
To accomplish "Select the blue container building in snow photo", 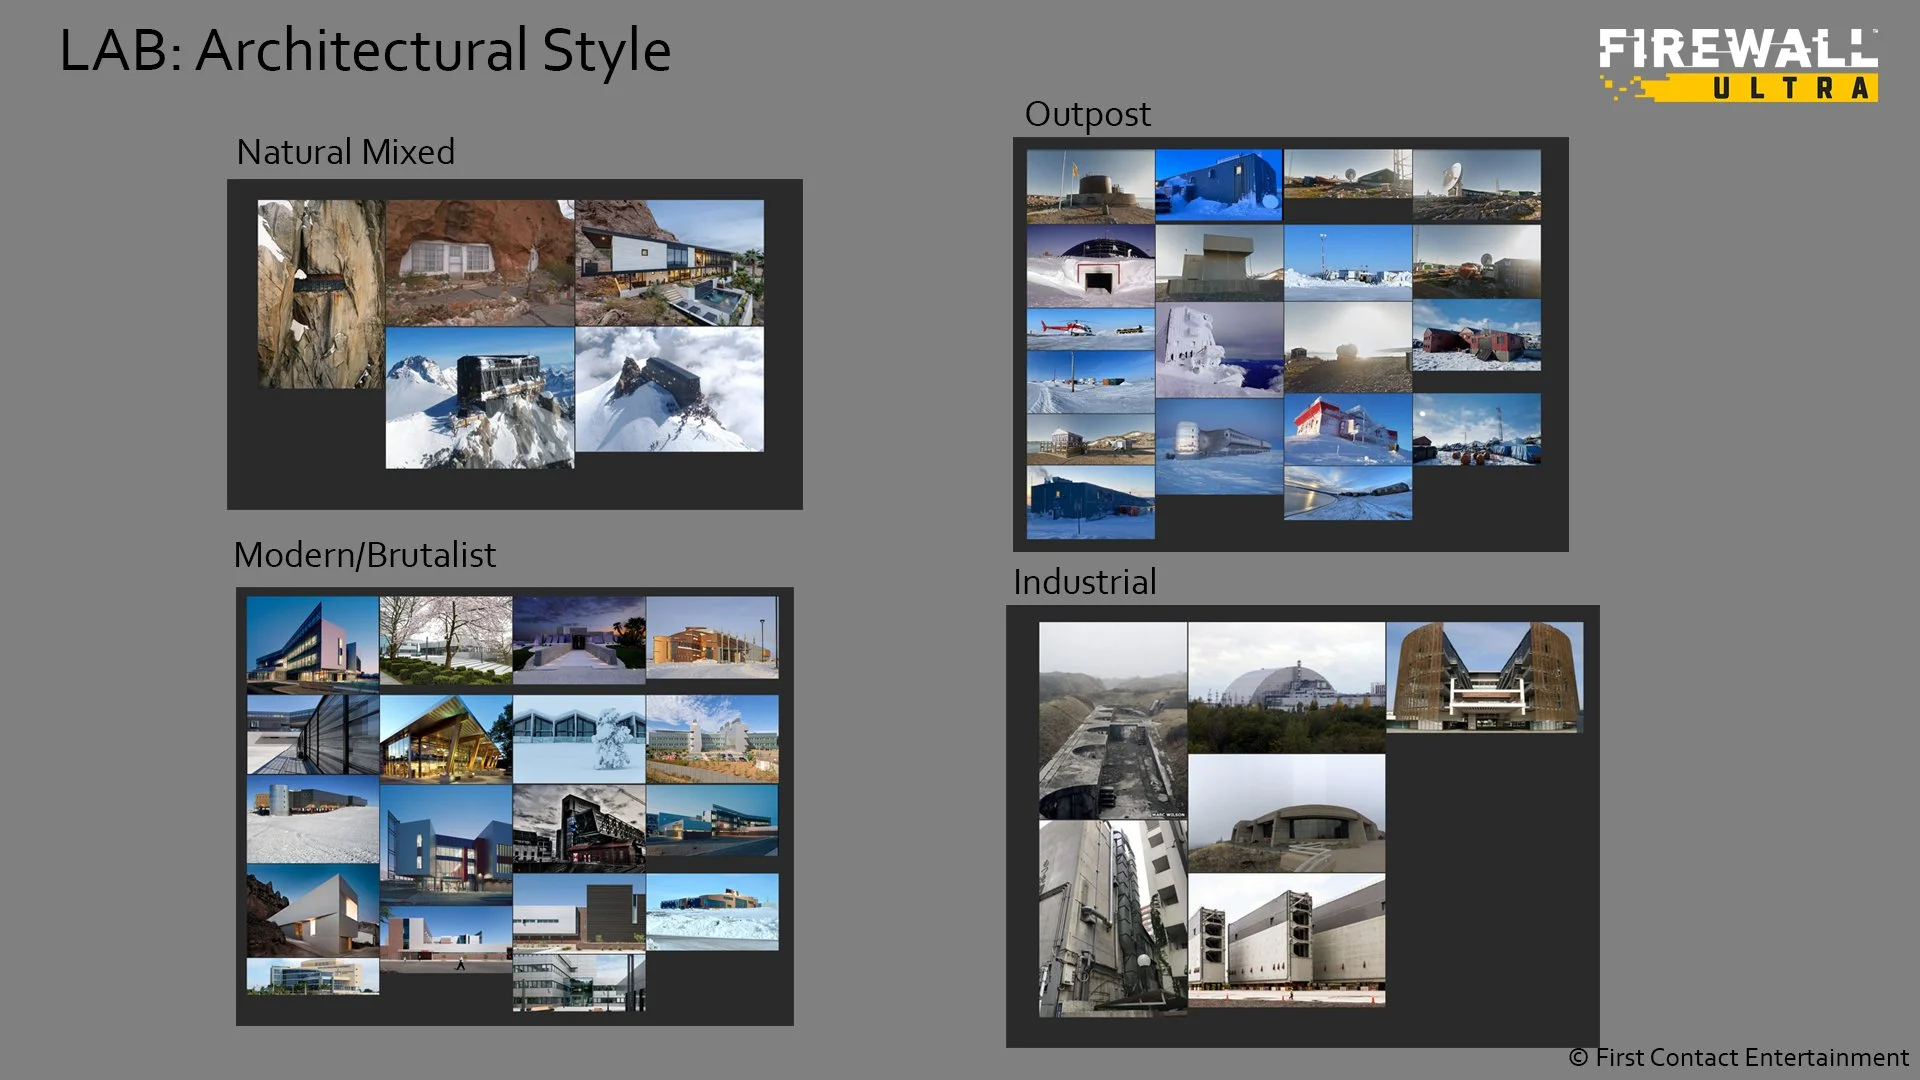I will point(1218,184).
